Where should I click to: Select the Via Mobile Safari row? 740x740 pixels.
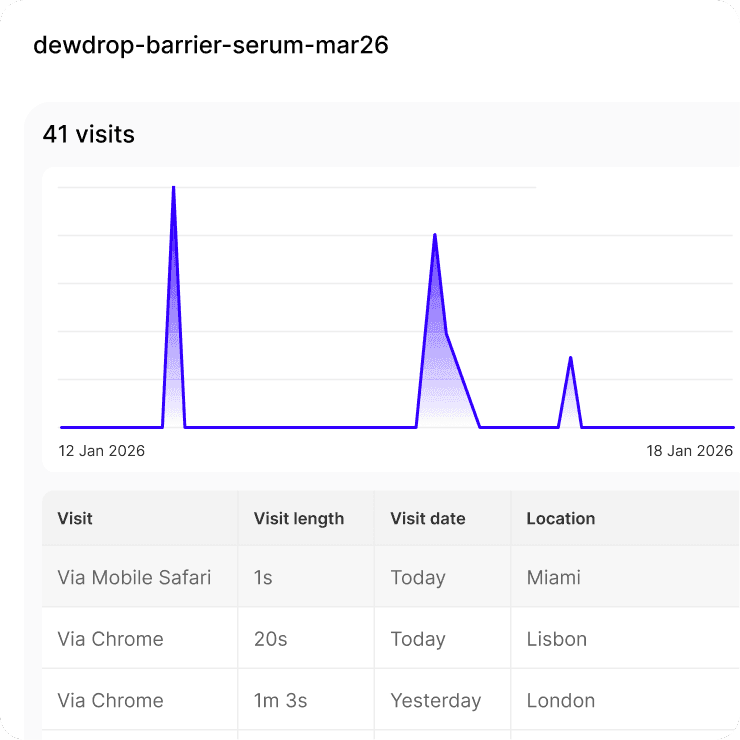click(x=391, y=577)
